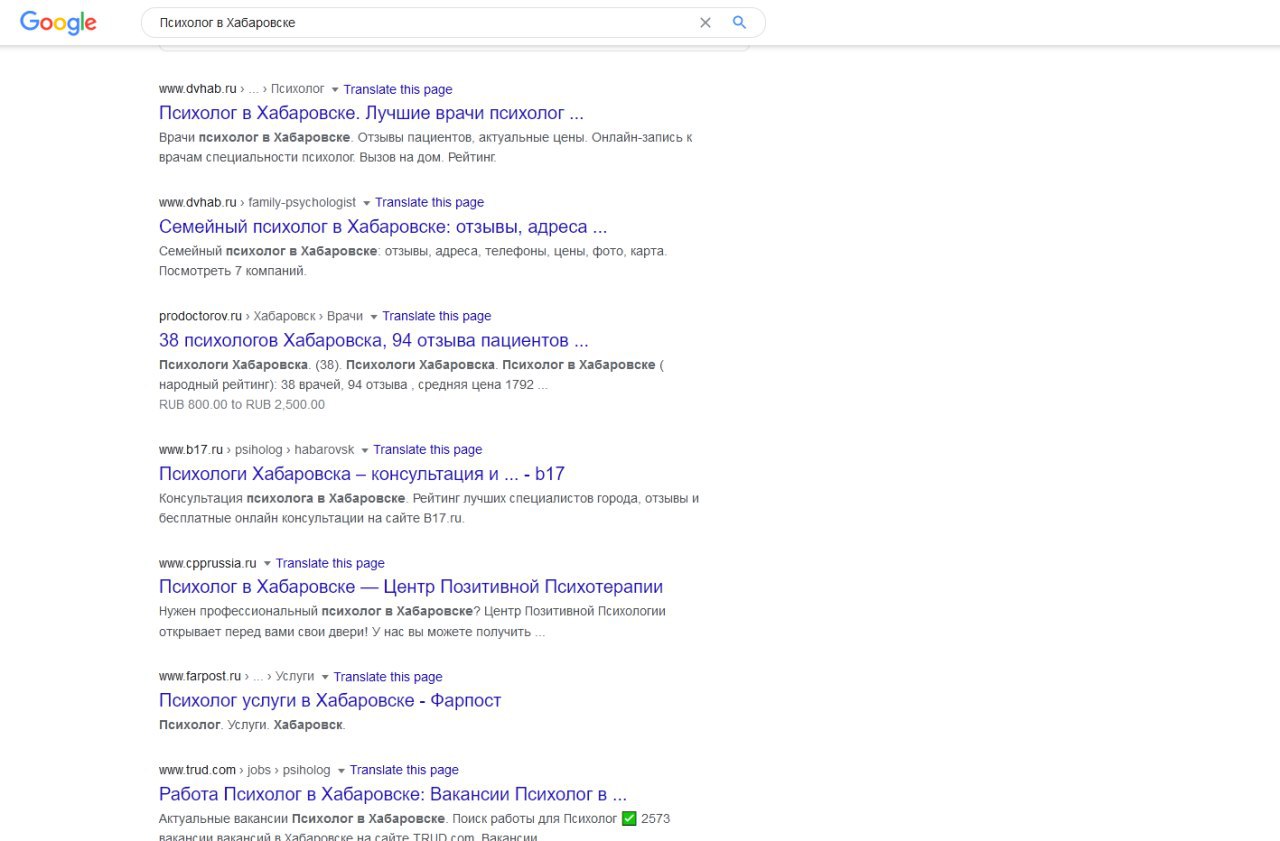This screenshot has height=841, width=1280.
Task: Click the magnifying glass search icon
Action: coord(740,22)
